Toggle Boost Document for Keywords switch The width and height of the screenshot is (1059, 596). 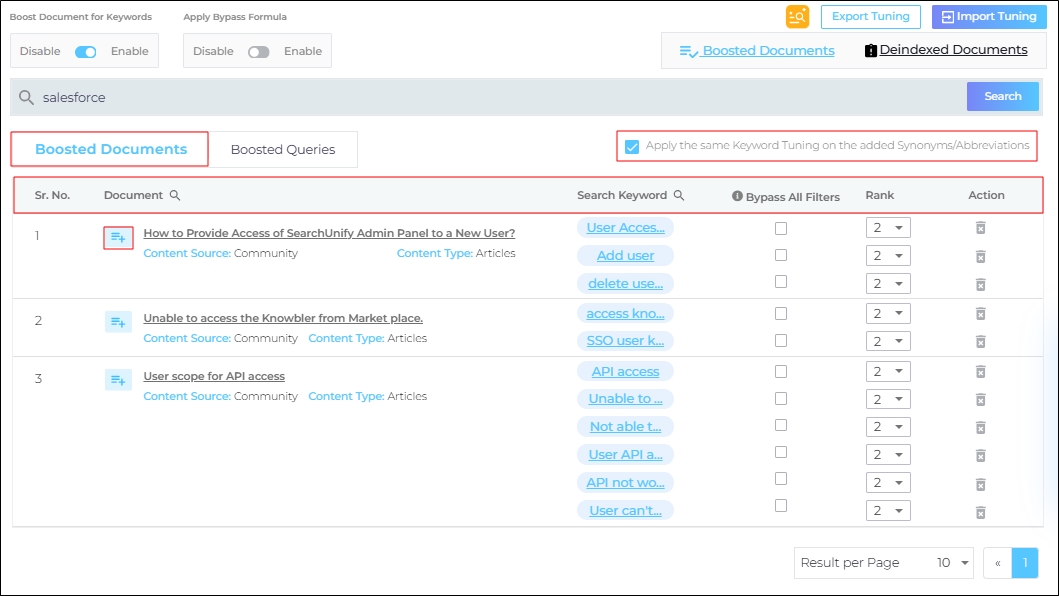(x=86, y=52)
